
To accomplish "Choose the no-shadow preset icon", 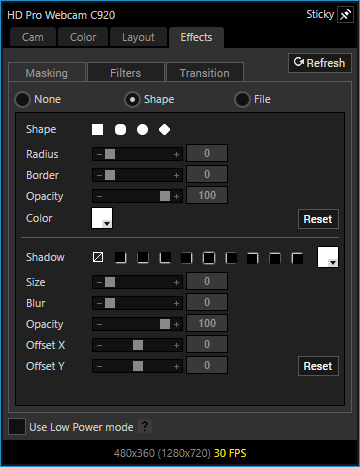I will point(98,257).
